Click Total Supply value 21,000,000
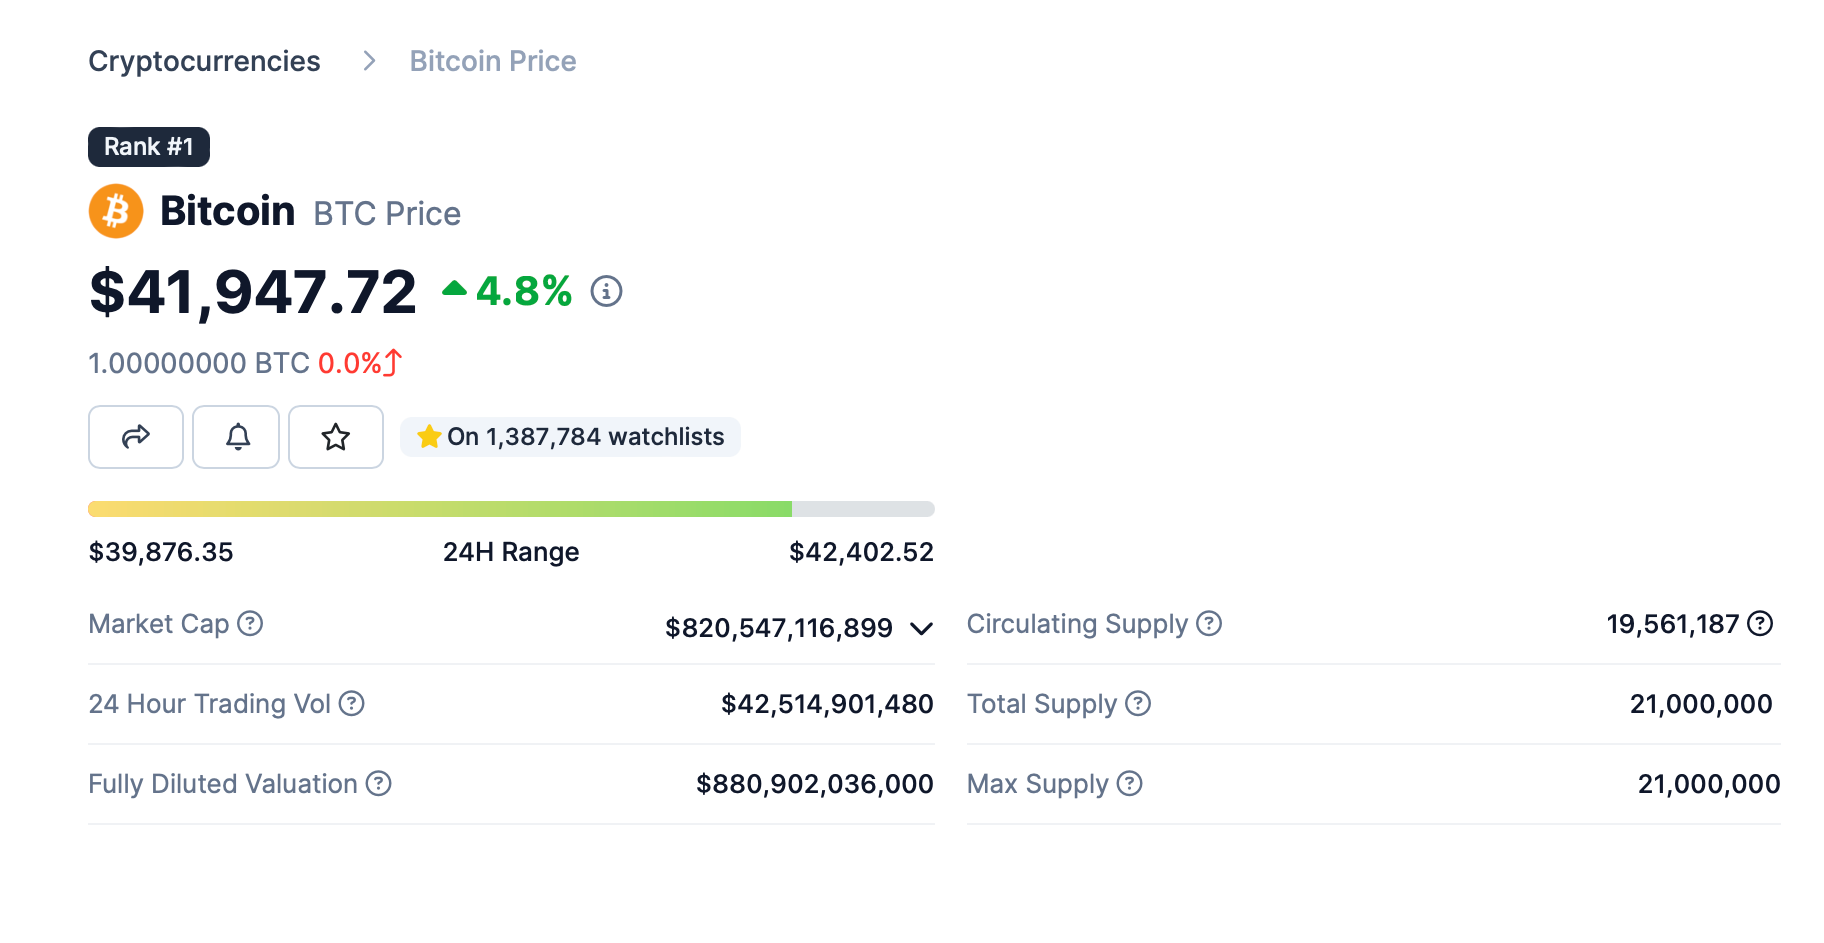Viewport: 1824px width, 943px height. 1701,704
